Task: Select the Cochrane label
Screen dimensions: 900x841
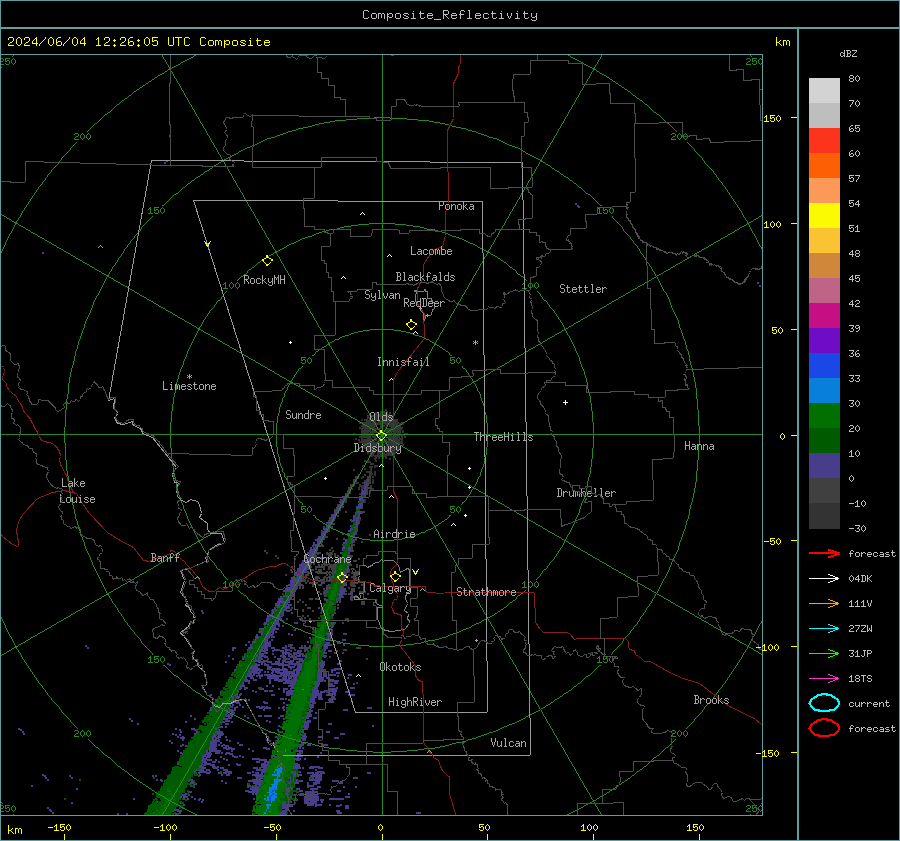Action: click(x=327, y=559)
